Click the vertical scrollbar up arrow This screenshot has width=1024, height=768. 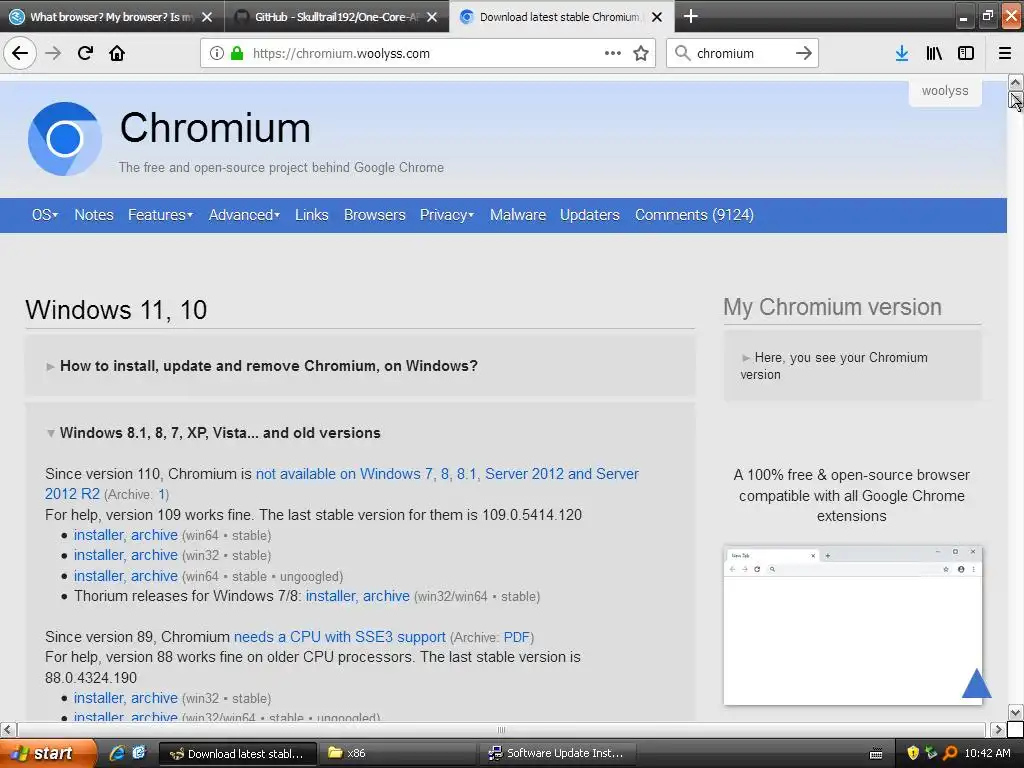pyautogui.click(x=1015, y=82)
